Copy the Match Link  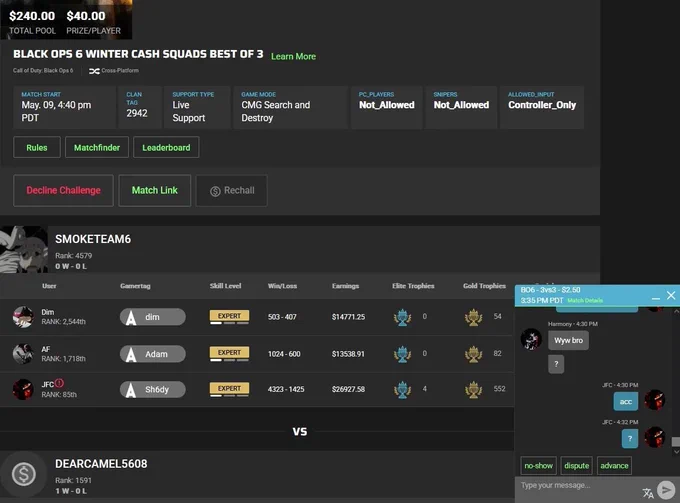tap(154, 190)
